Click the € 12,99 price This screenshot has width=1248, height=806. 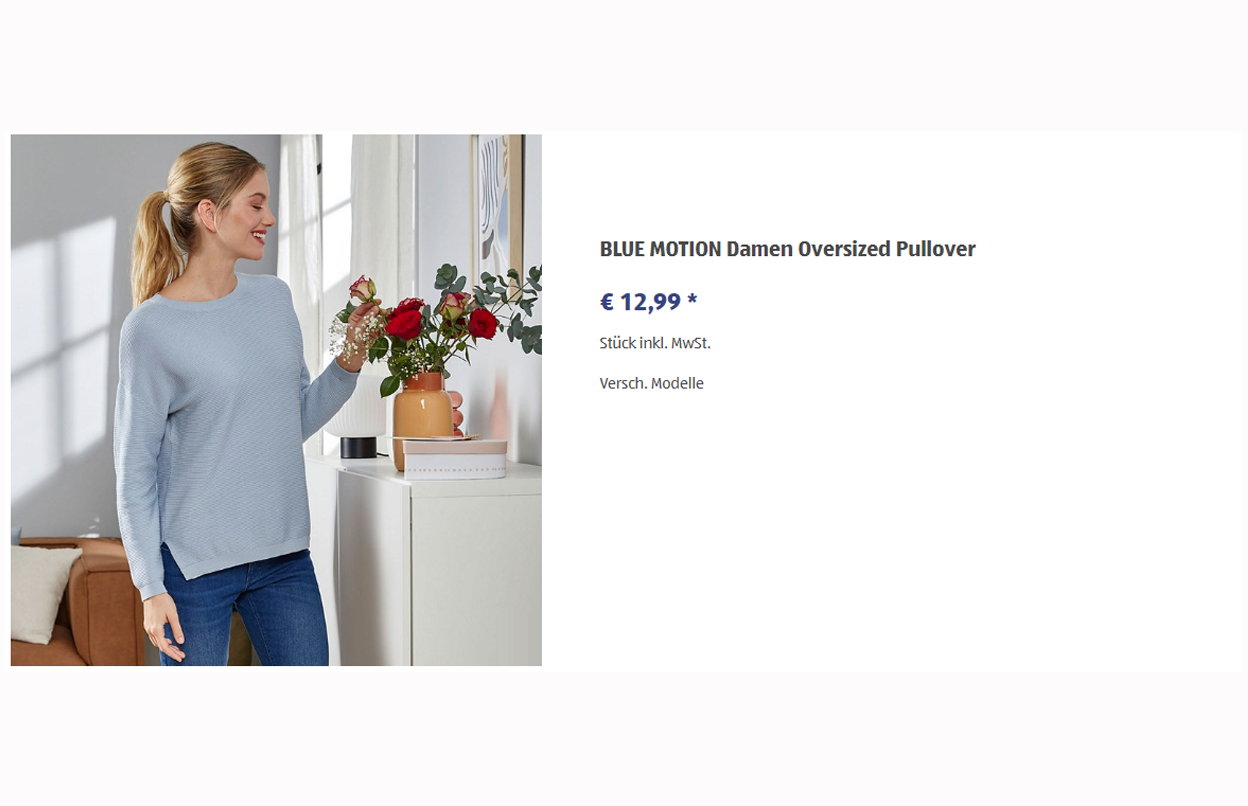[x=640, y=302]
